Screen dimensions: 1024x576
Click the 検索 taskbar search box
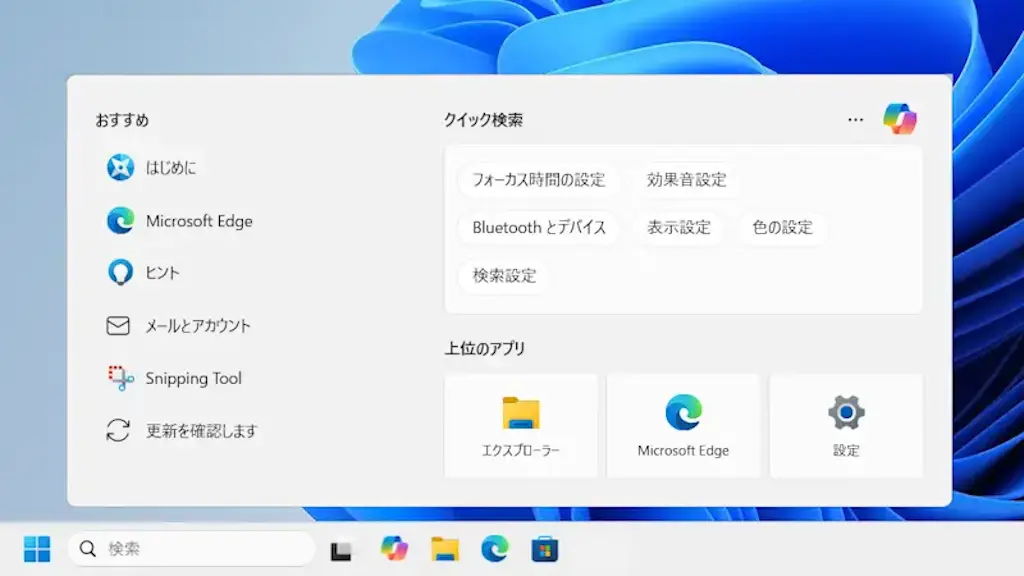(192, 549)
